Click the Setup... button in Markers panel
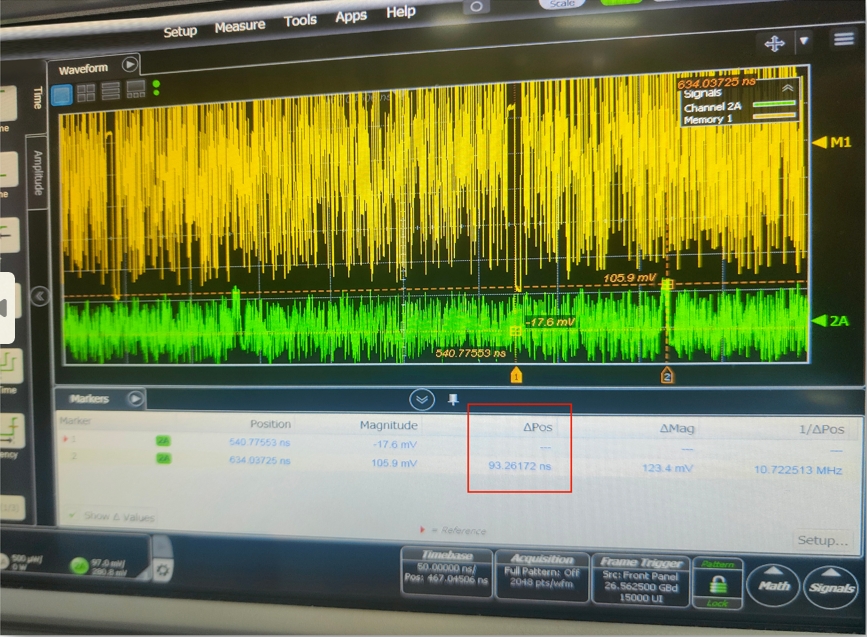 pyautogui.click(x=821, y=540)
